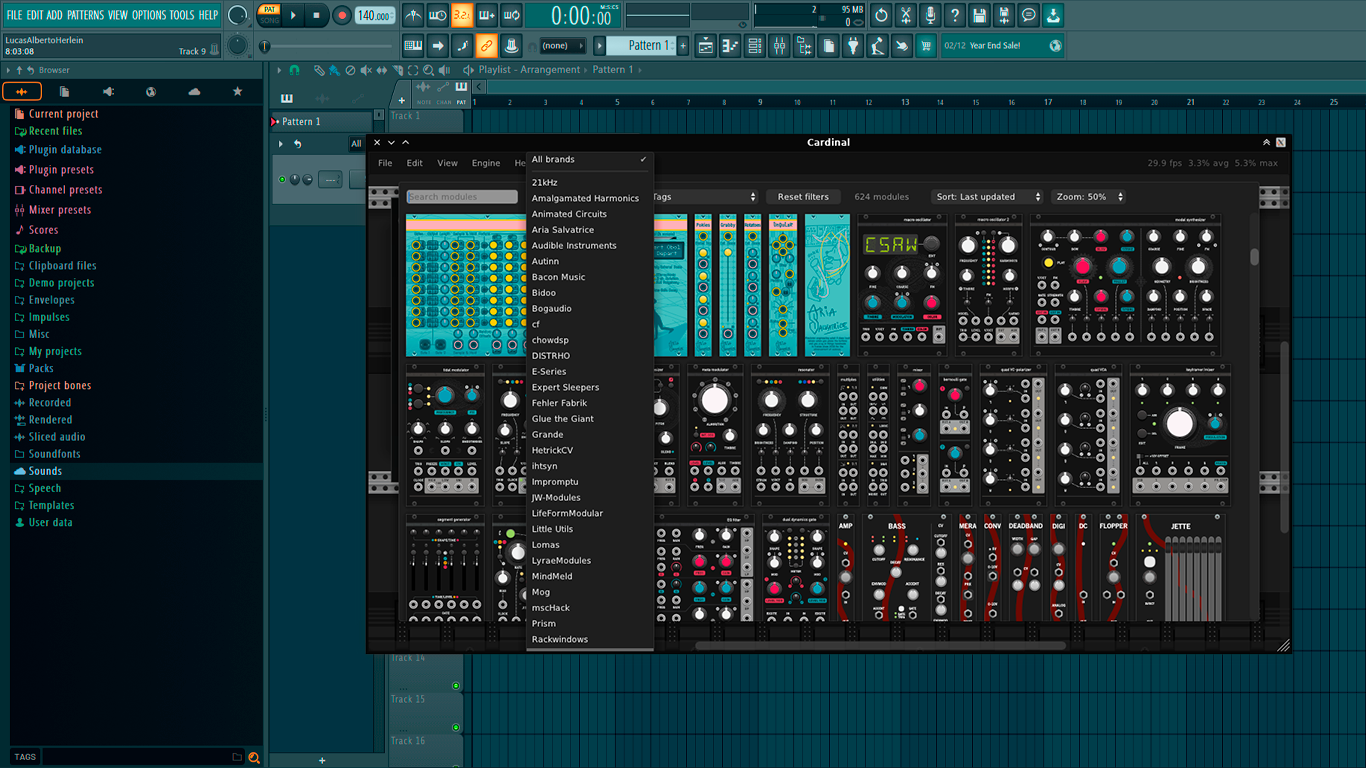The image size is (1366, 768).
Task: Open the OPTIONS menu
Action: coord(149,15)
